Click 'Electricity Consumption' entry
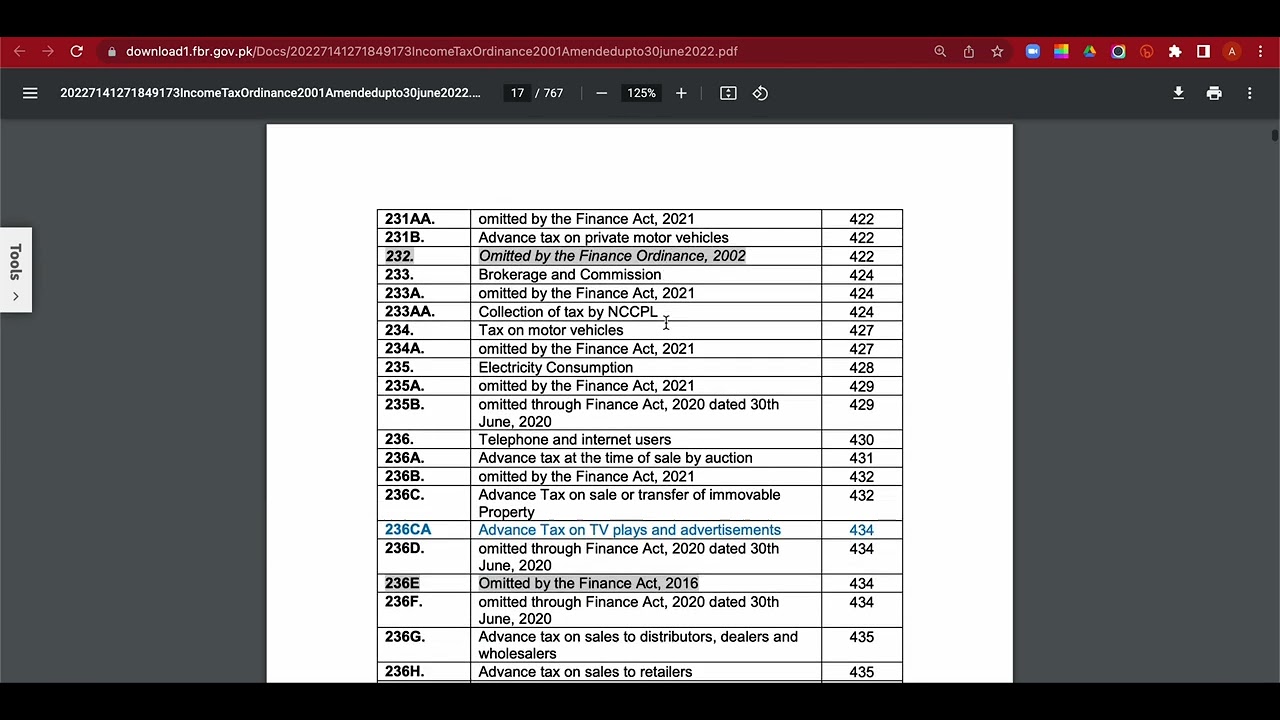This screenshot has height=720, width=1280. [555, 367]
